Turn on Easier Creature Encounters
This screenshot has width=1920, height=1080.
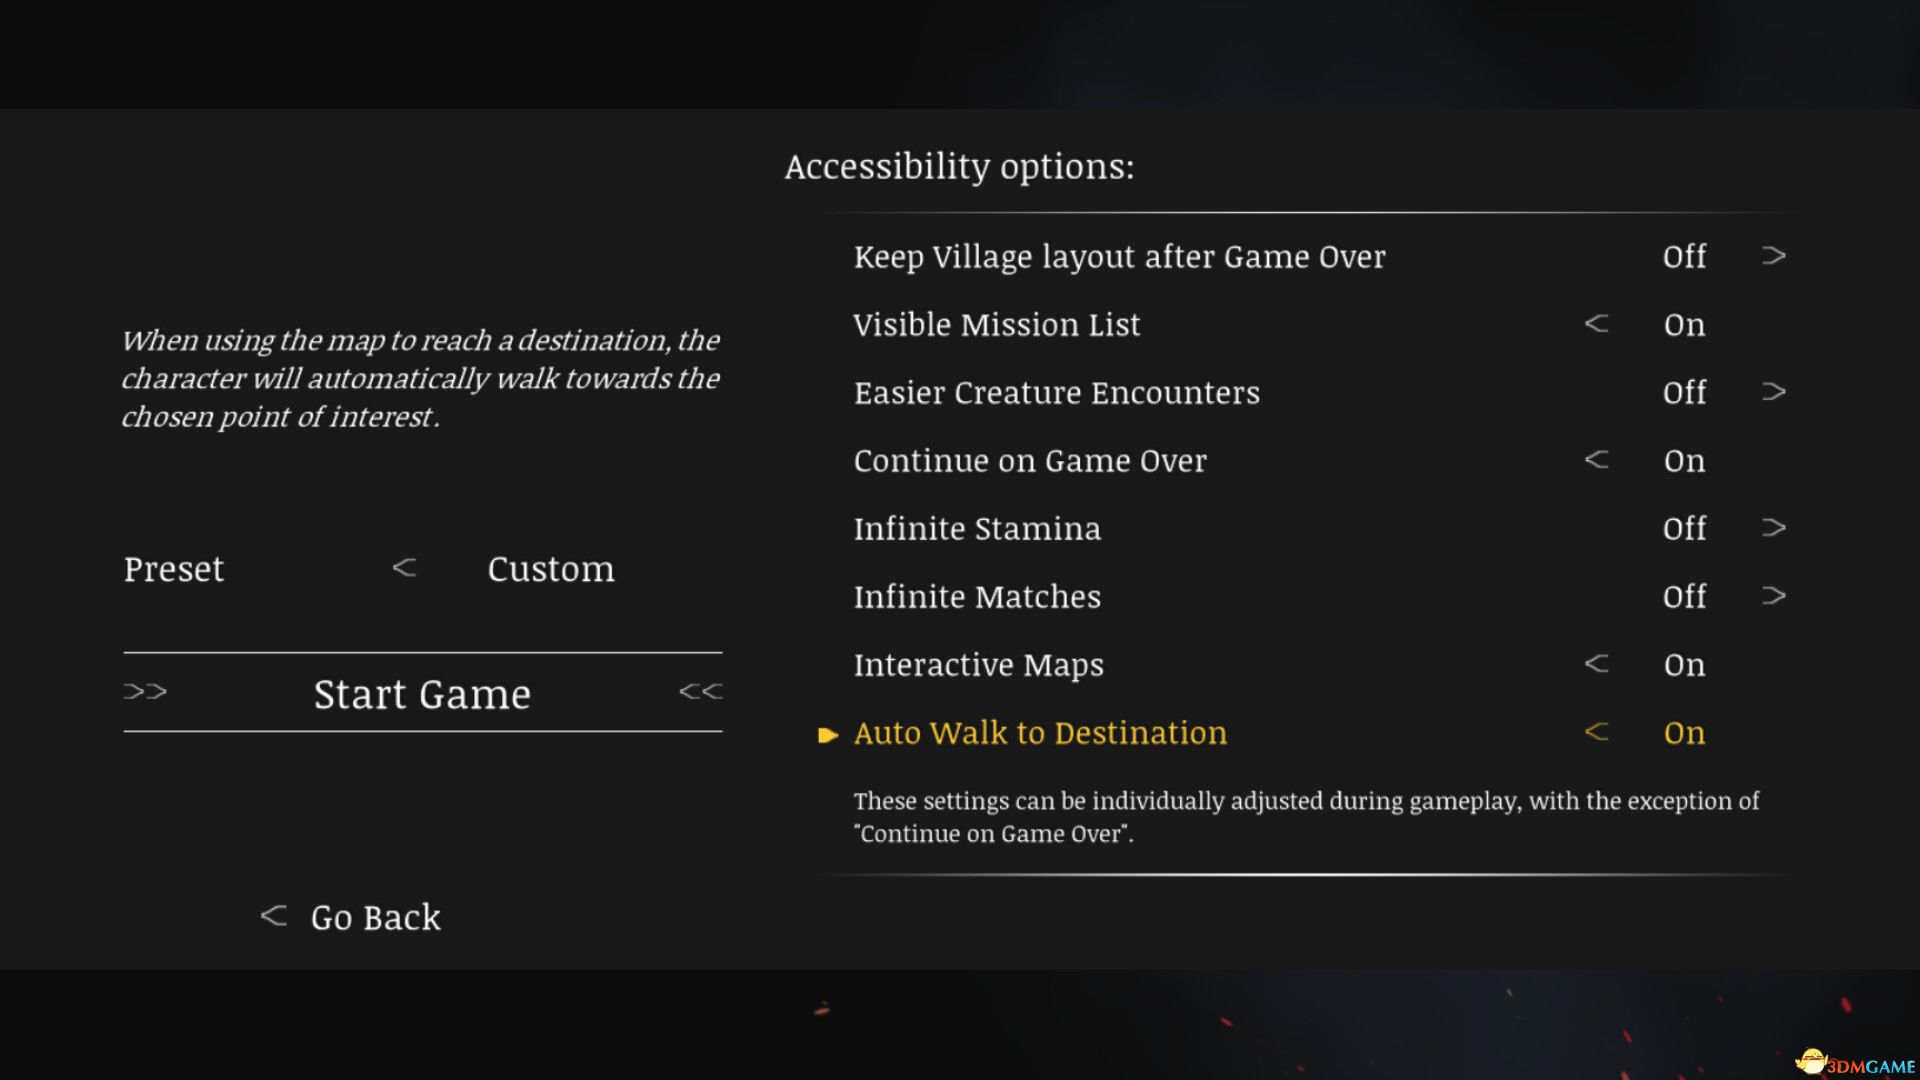click(x=1776, y=392)
